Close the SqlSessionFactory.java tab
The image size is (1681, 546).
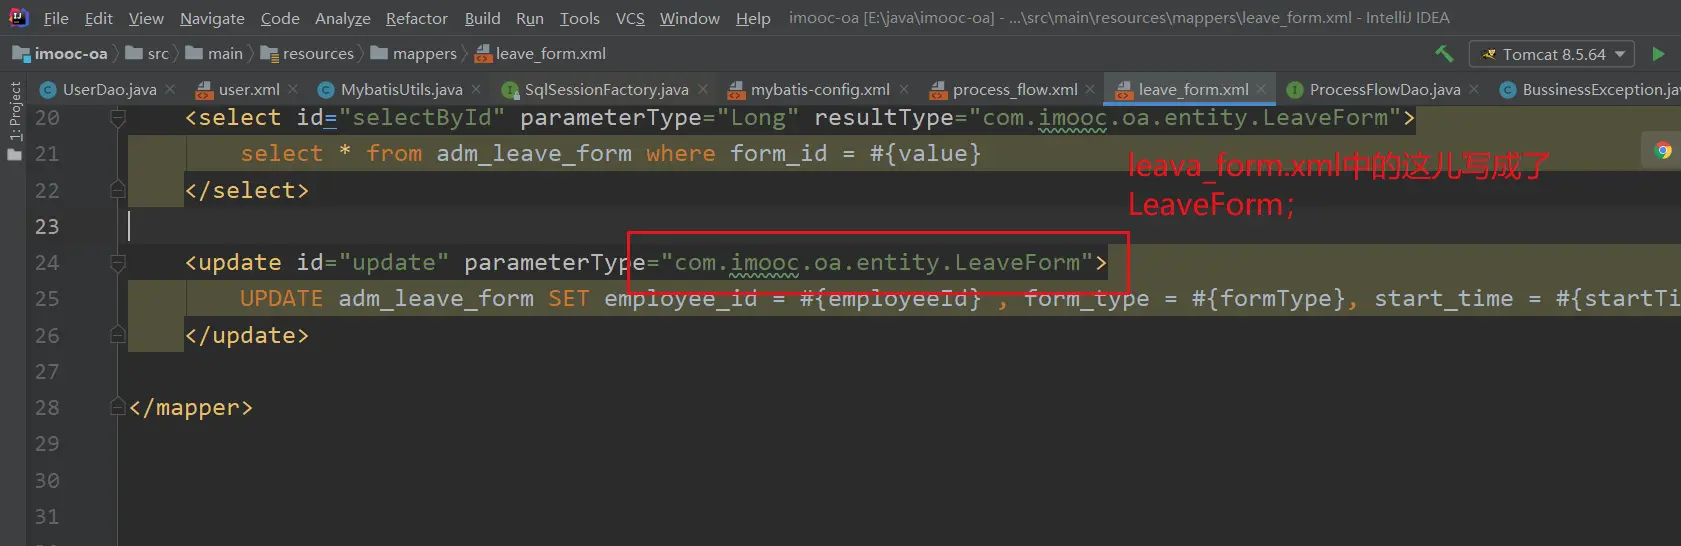[703, 89]
